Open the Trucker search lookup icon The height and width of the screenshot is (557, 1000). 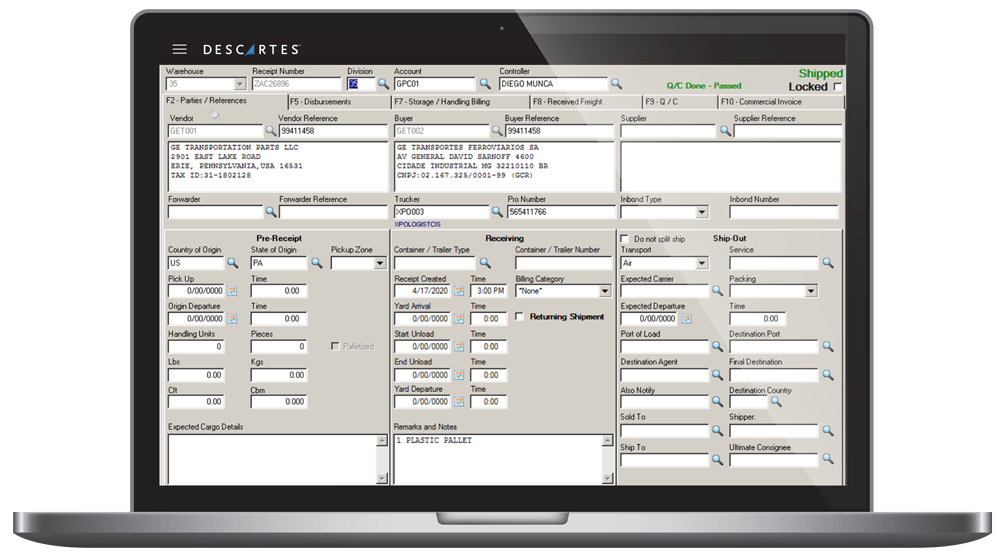click(498, 212)
